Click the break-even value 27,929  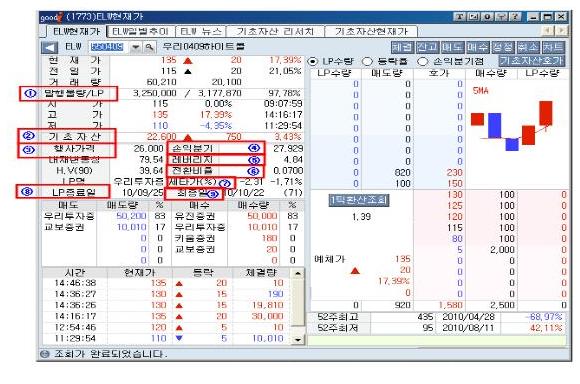coord(288,149)
